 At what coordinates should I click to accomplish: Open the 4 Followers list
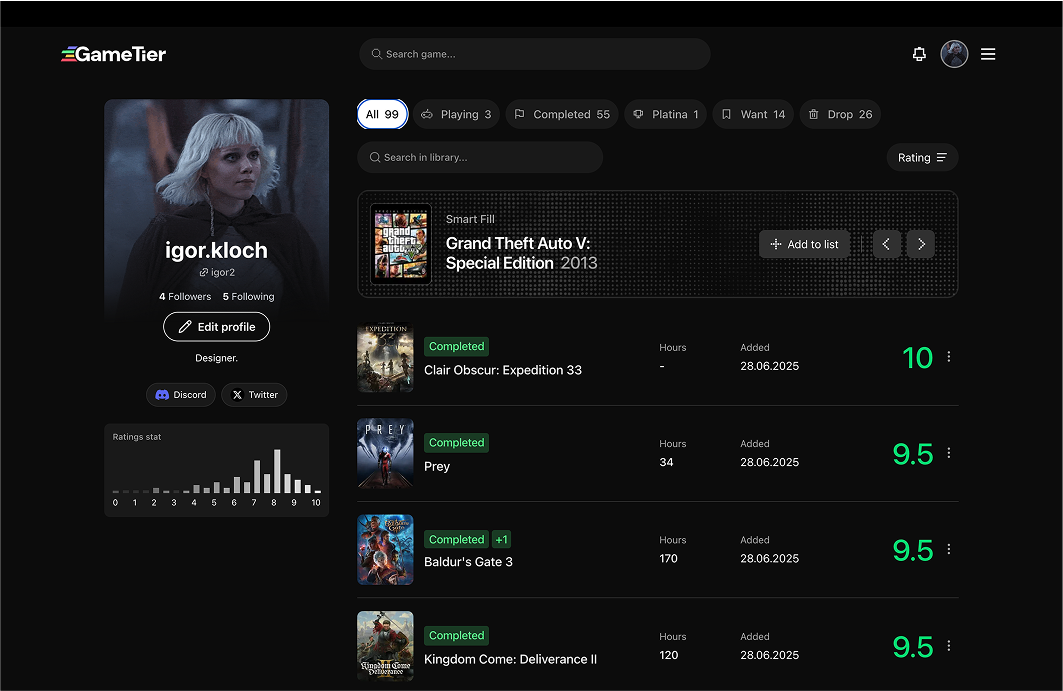point(185,296)
